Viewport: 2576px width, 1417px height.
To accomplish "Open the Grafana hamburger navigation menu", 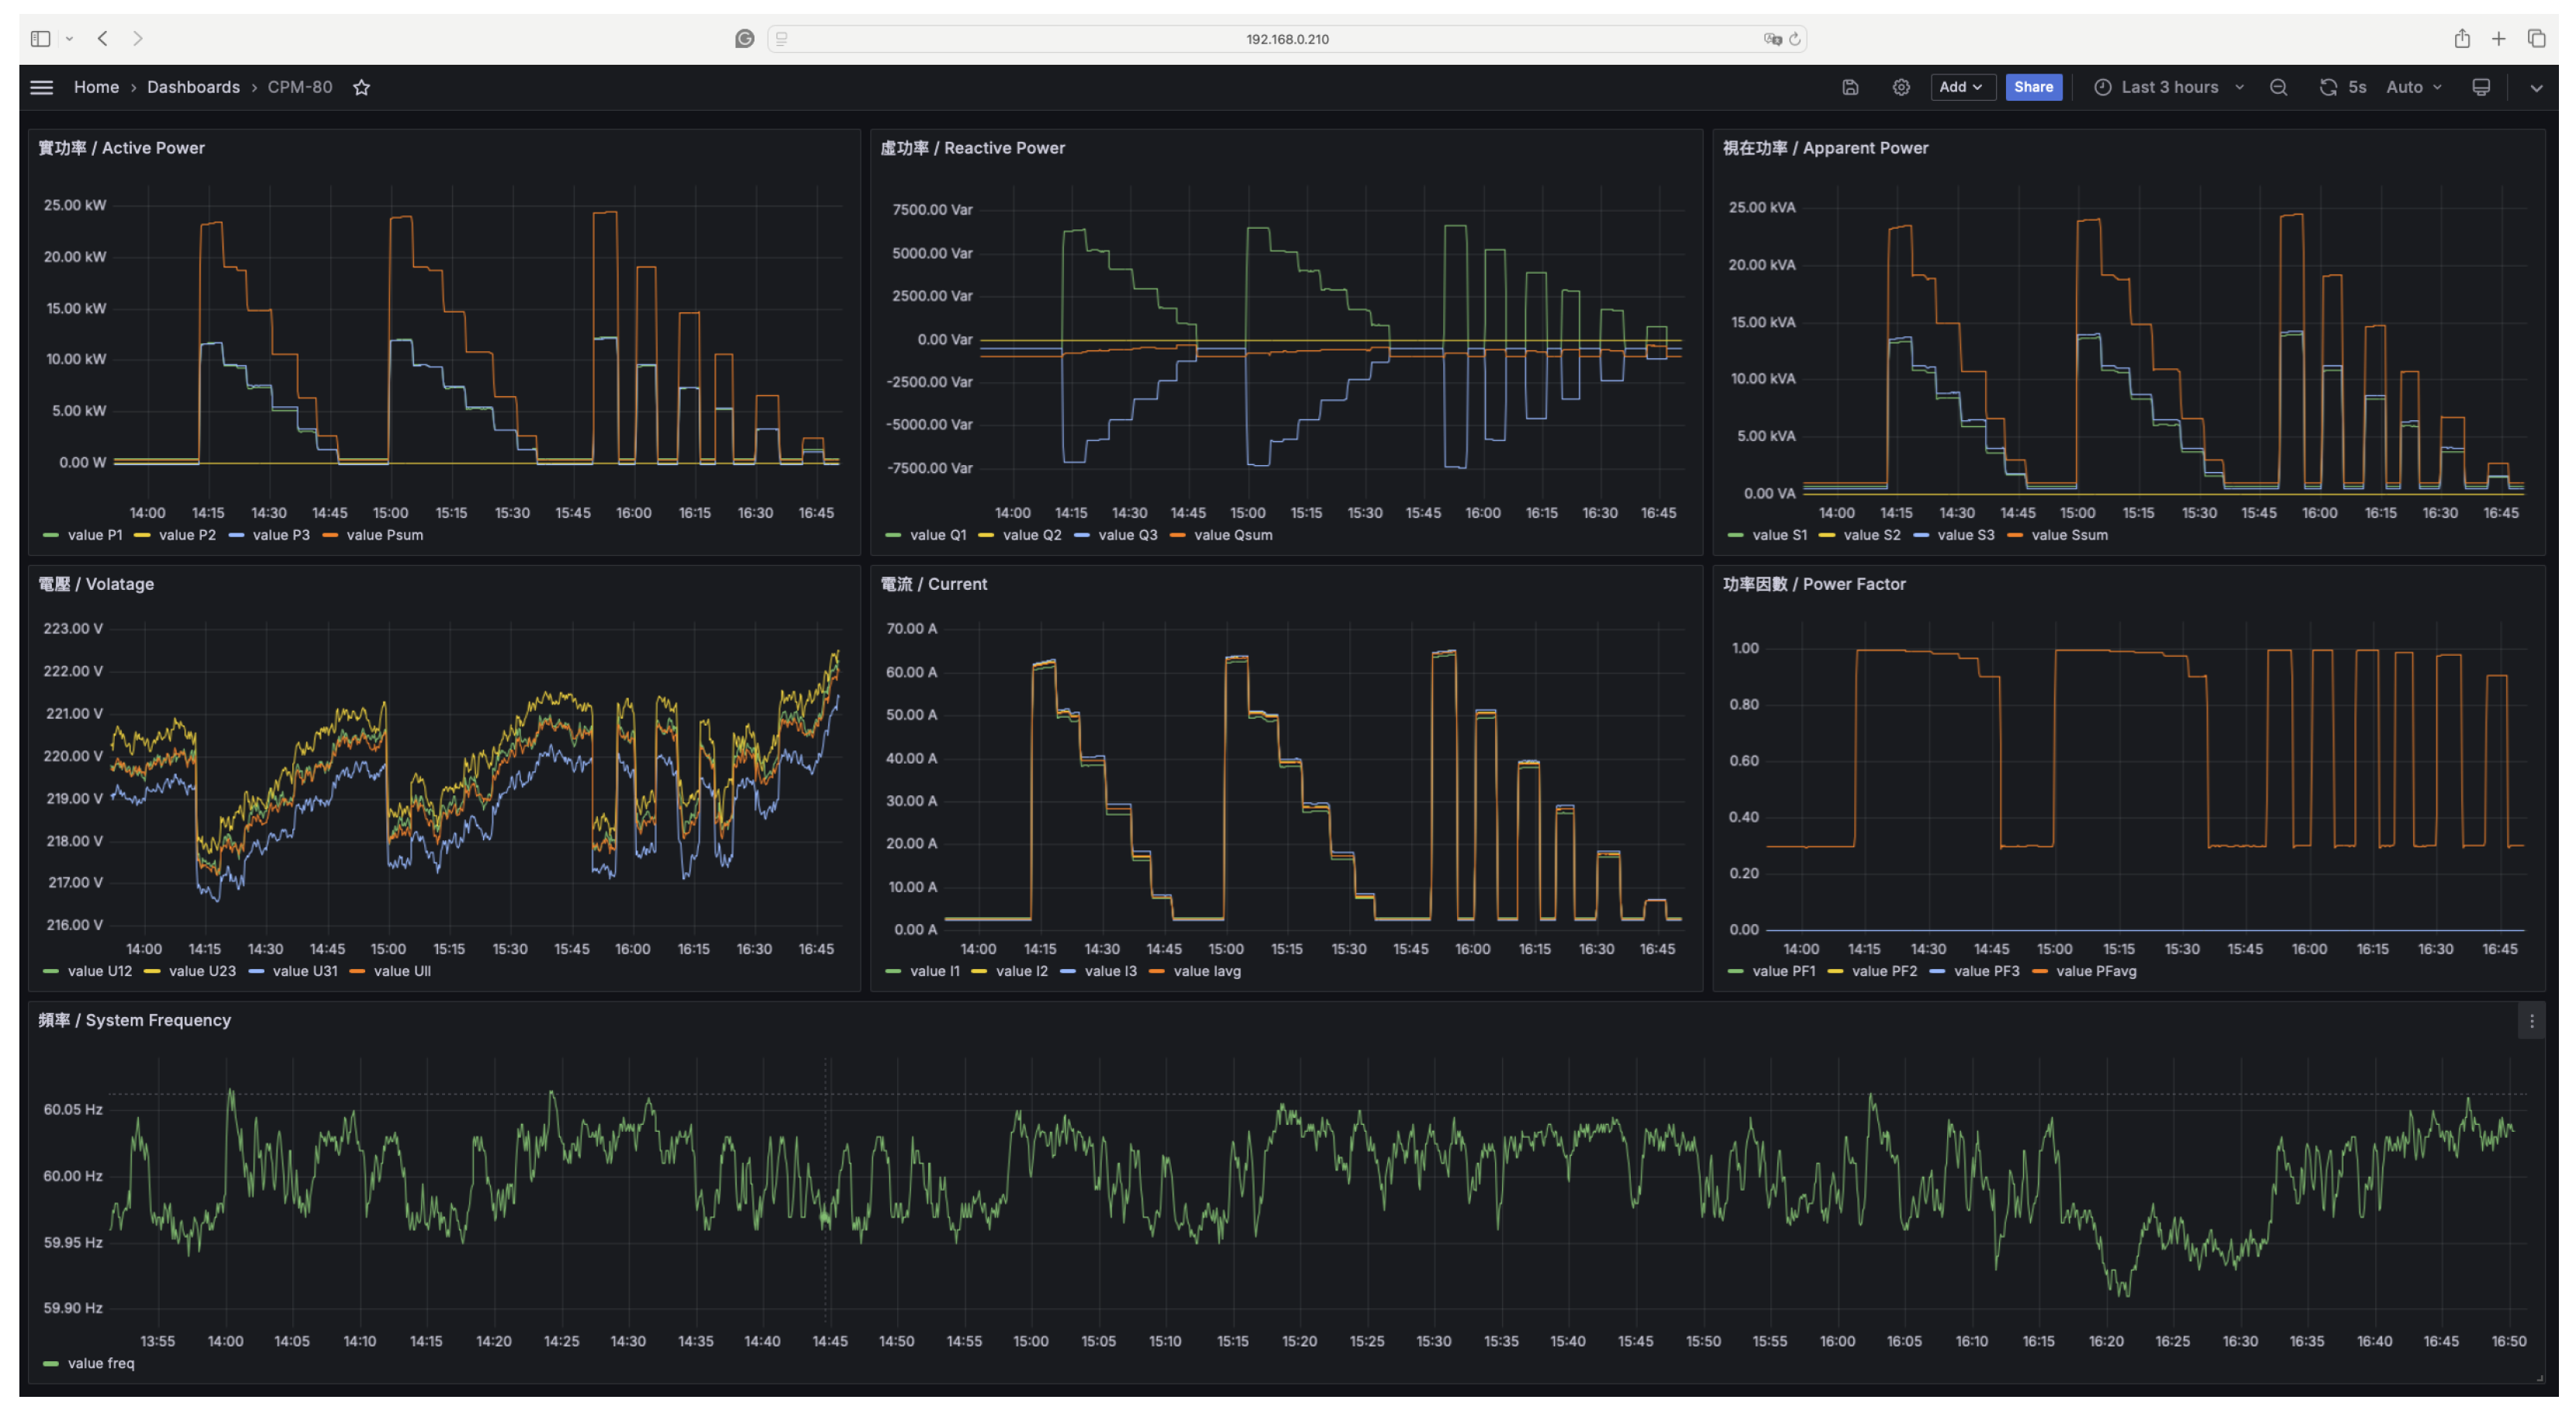I will pyautogui.click(x=41, y=87).
